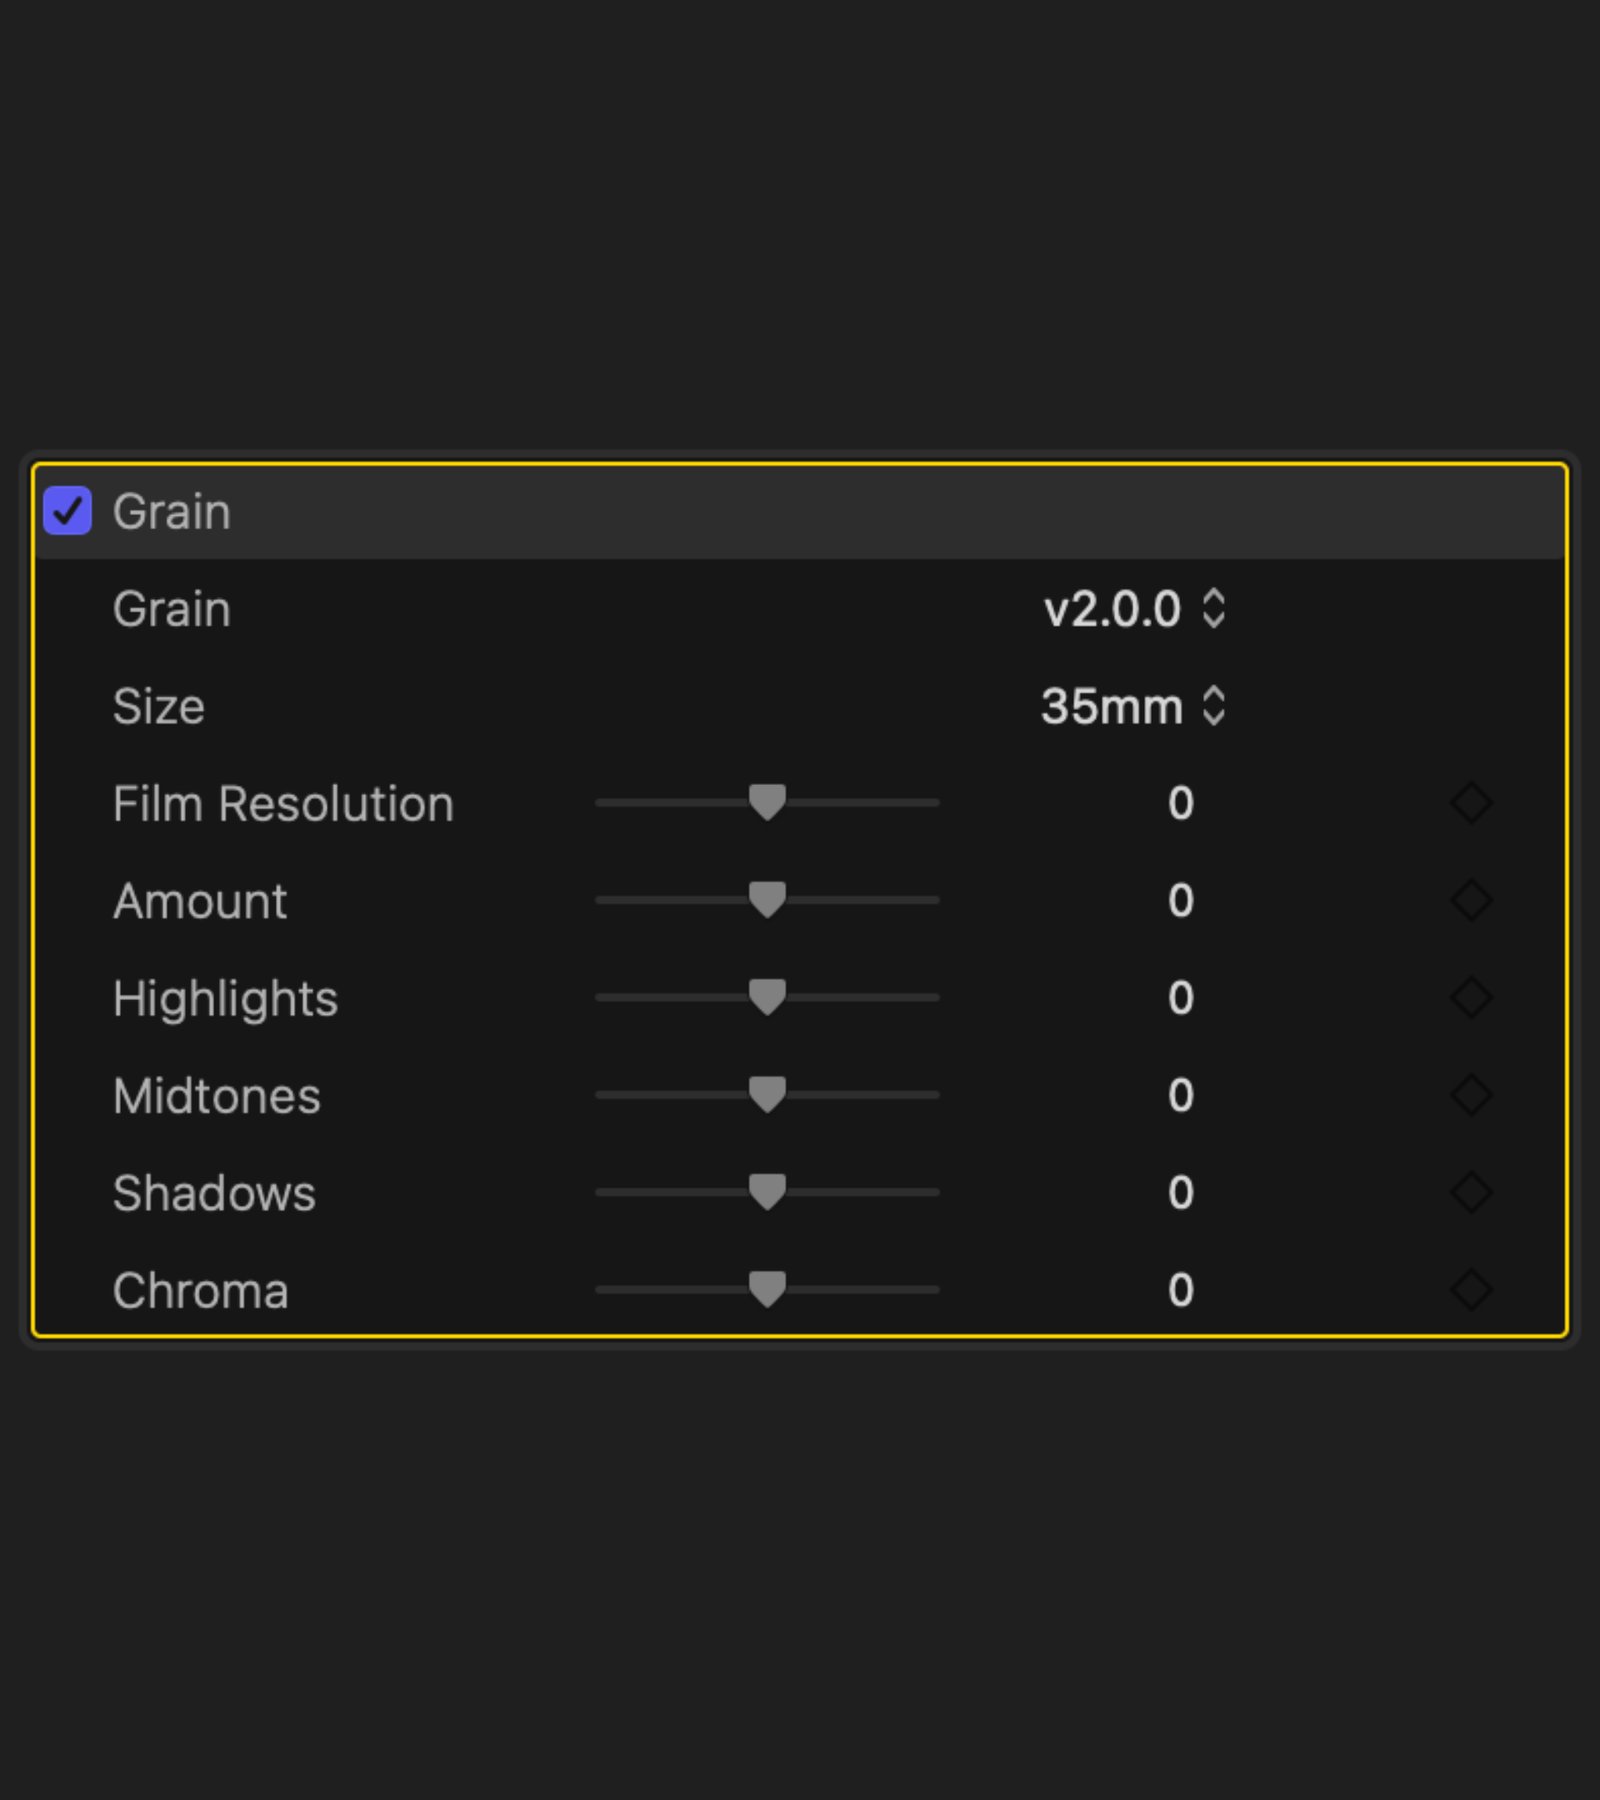Click the Chroma slider handle

(x=768, y=1289)
